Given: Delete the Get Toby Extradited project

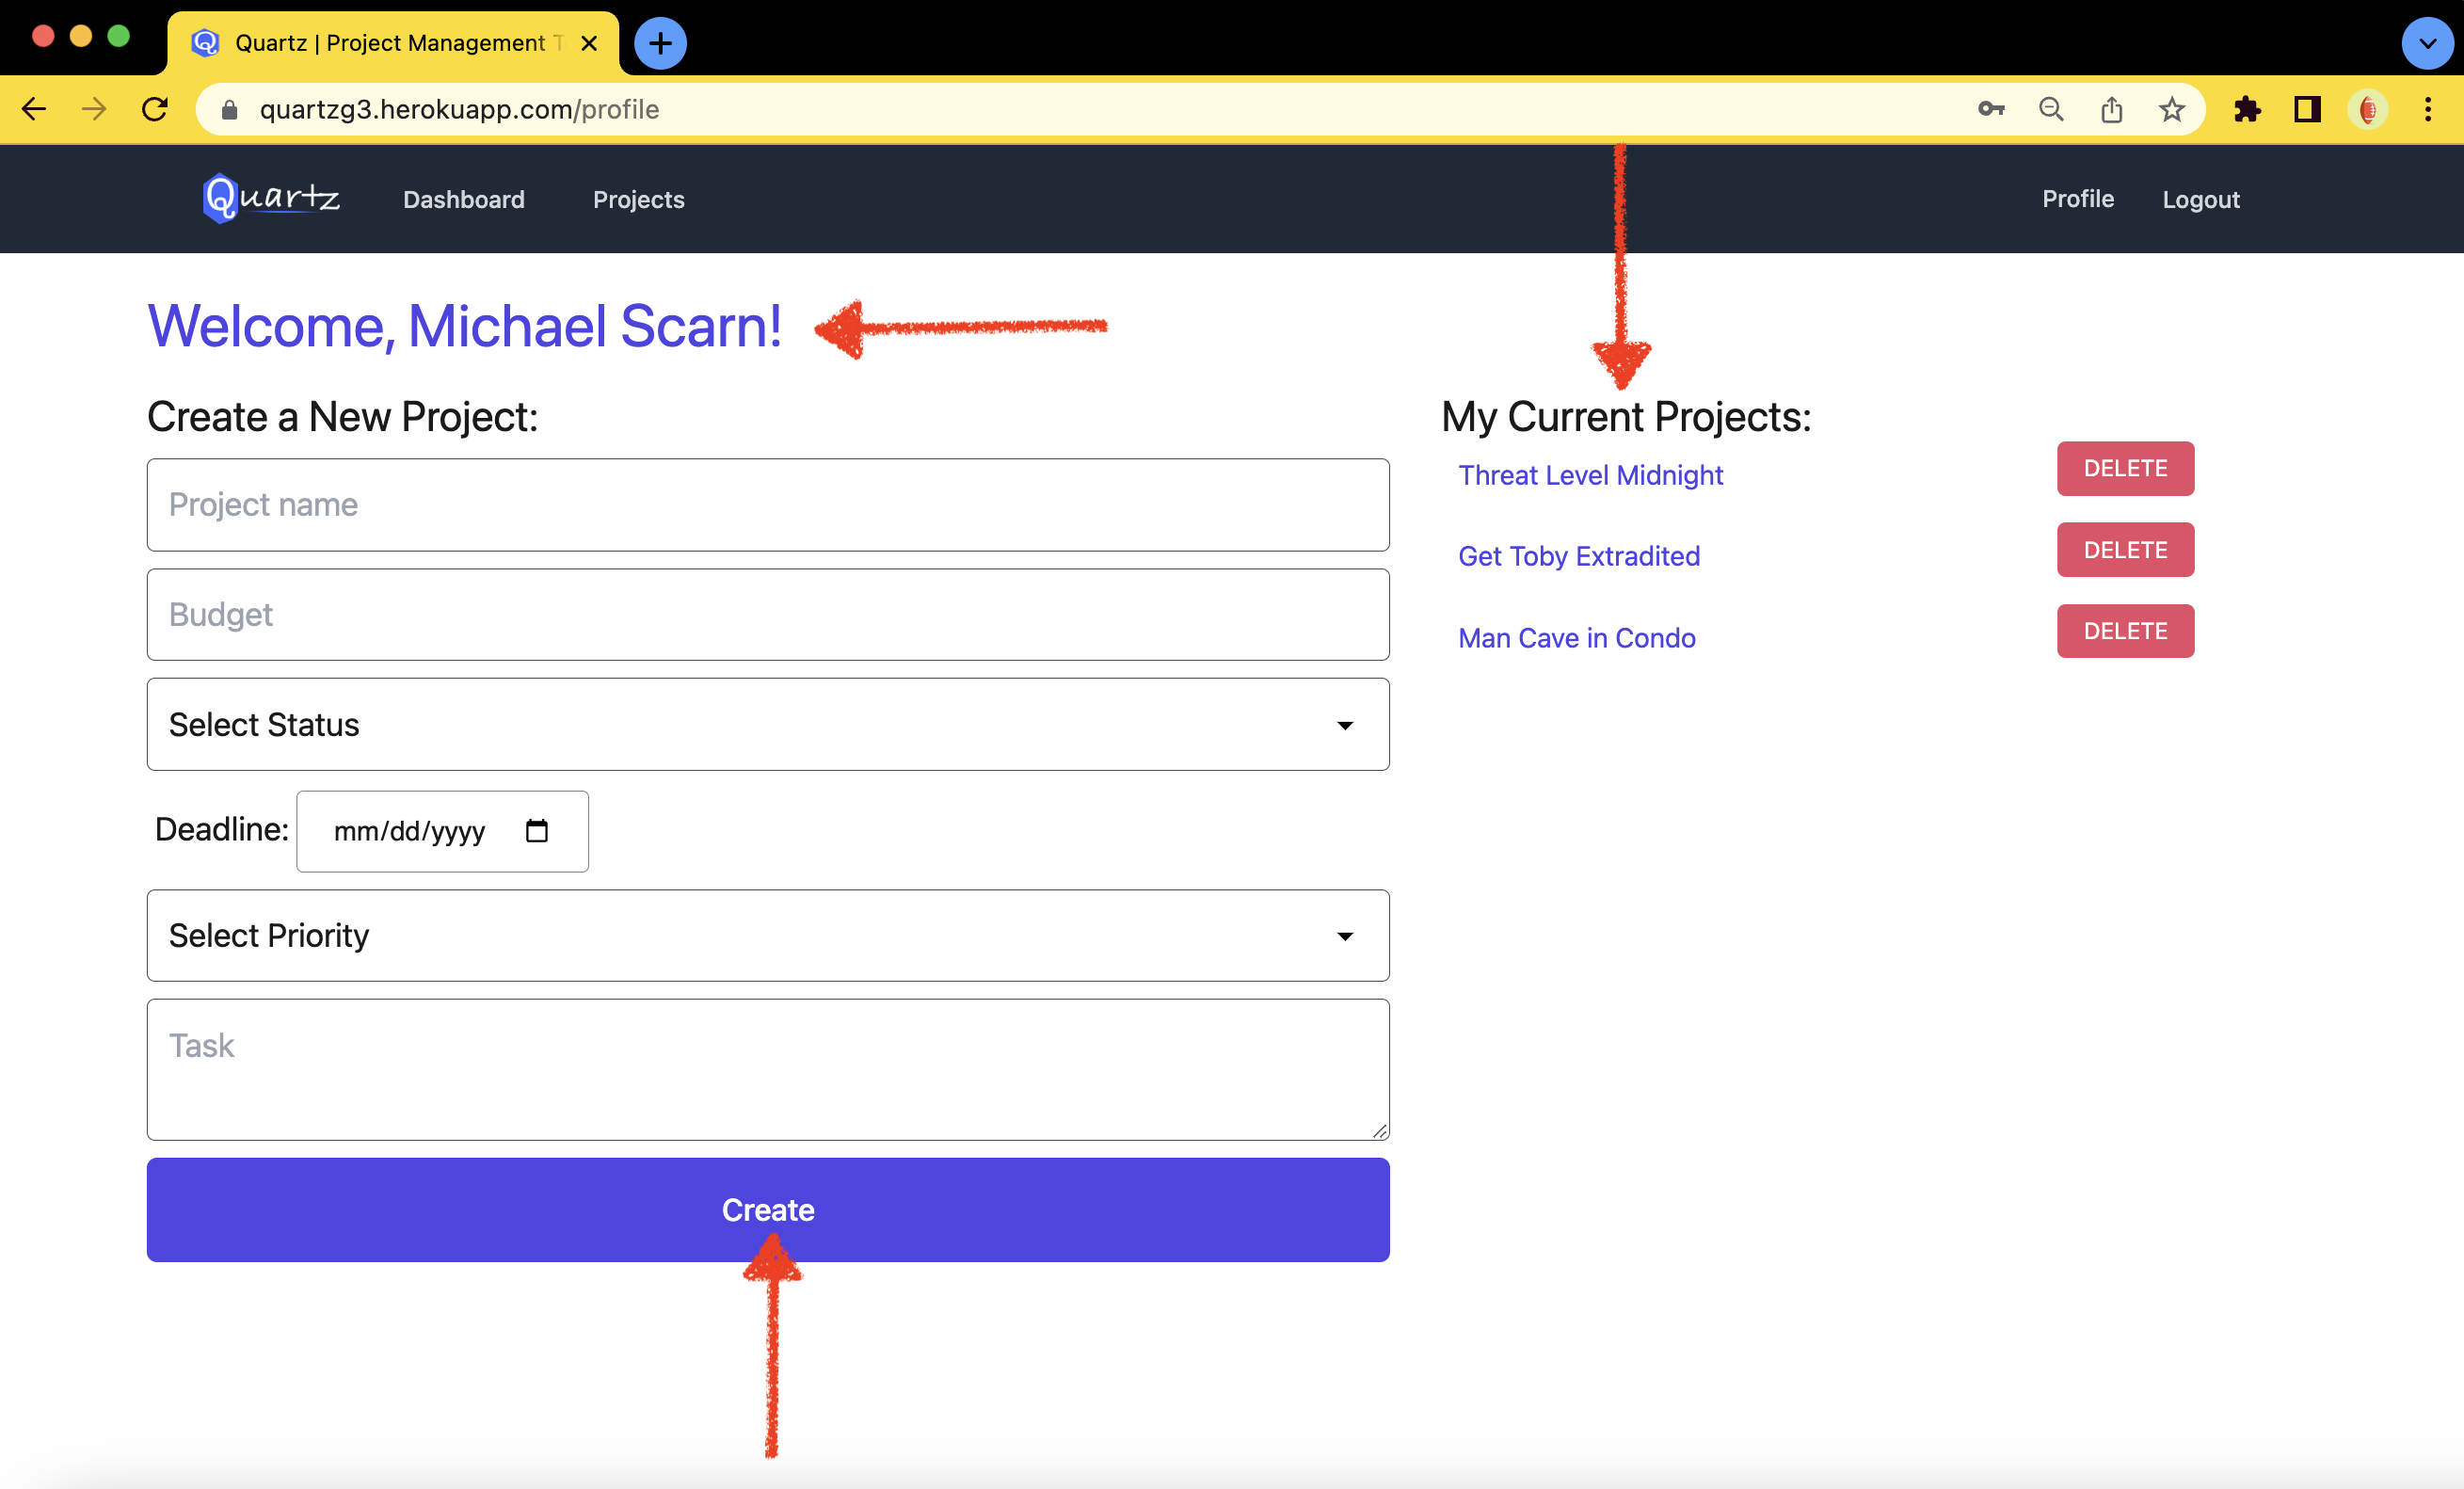Looking at the screenshot, I should point(2124,549).
